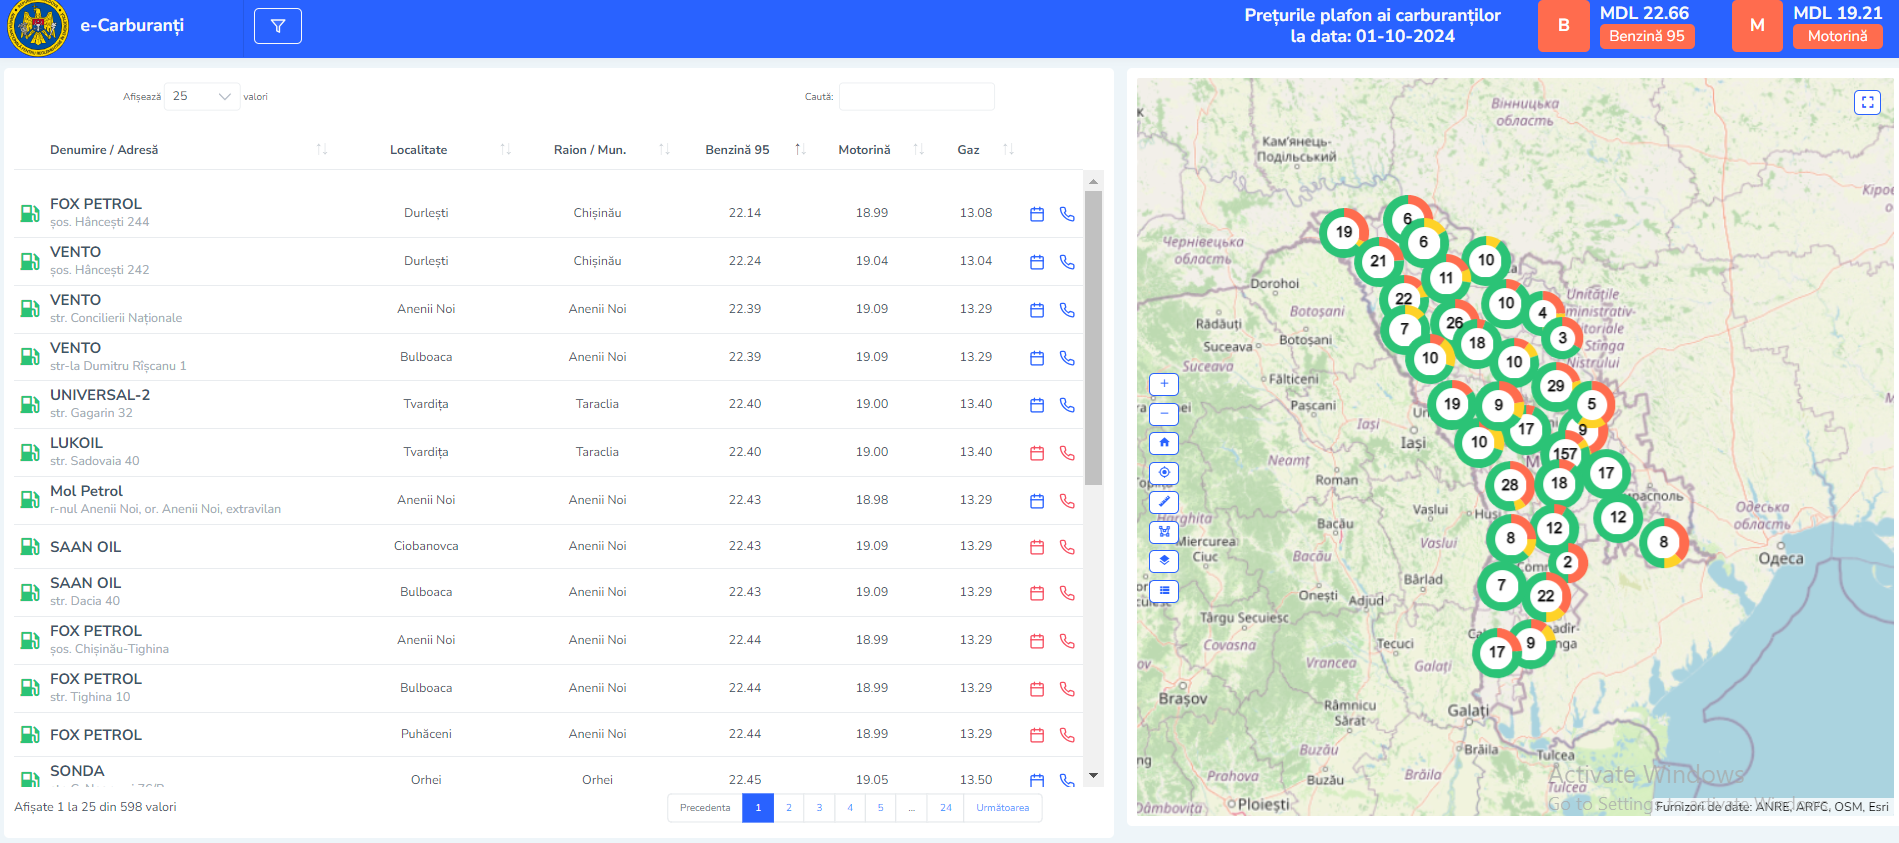Viewport: 1899px width, 843px height.
Task: Jump to page 24 of results
Action: (946, 808)
